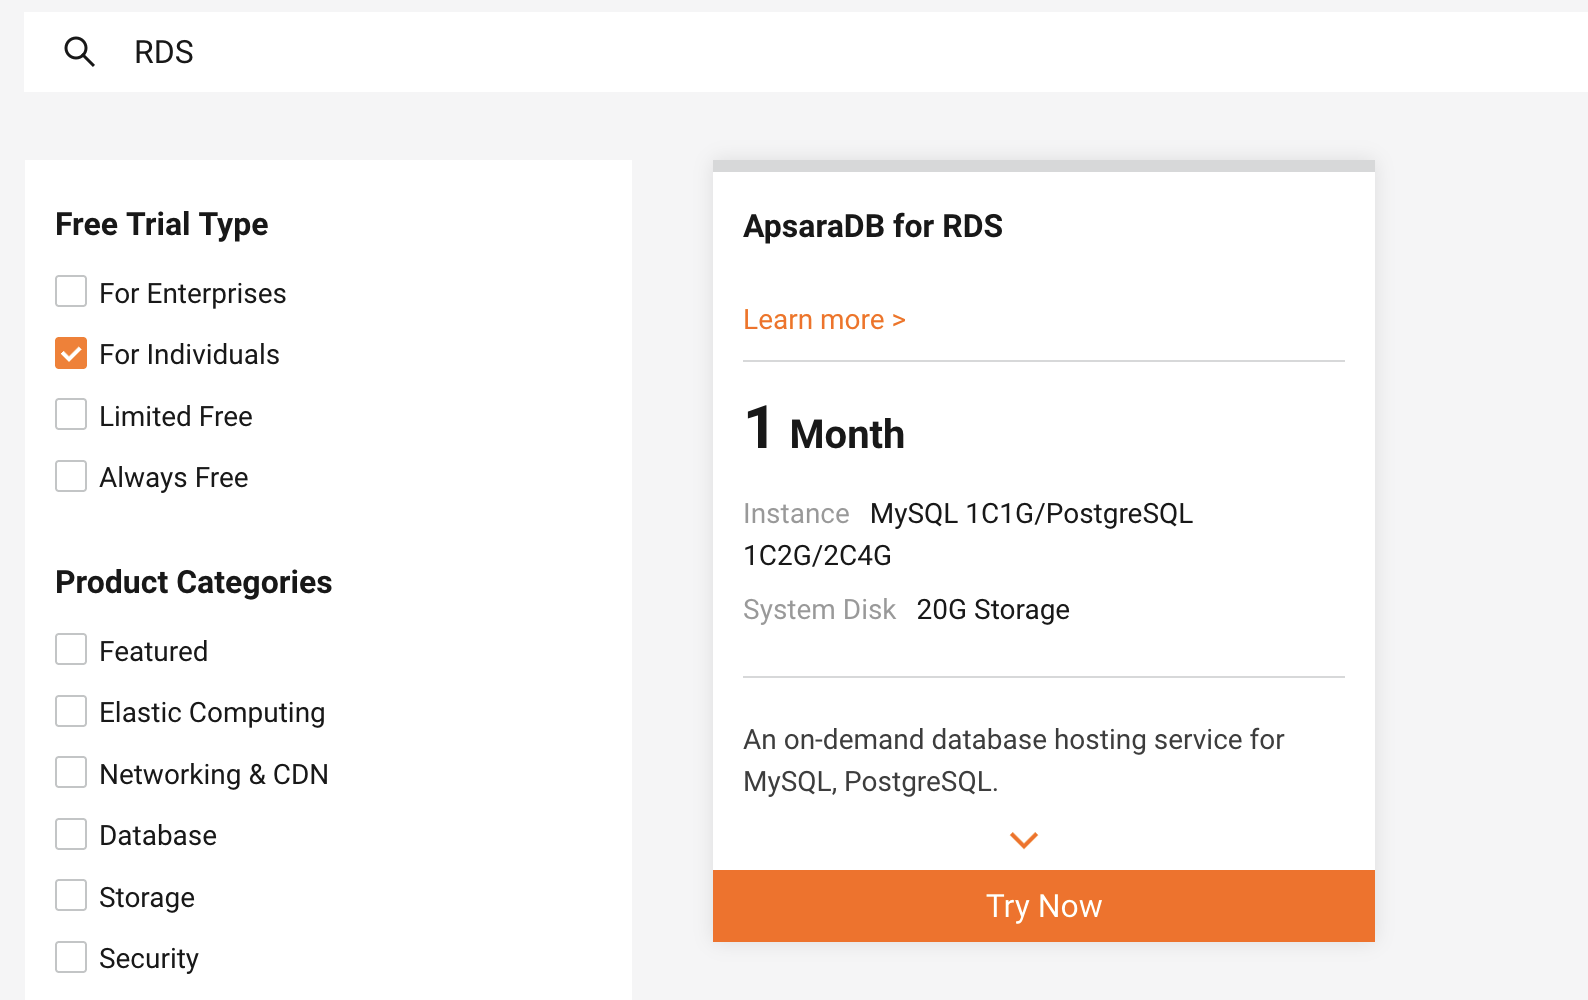Select the Database category checkbox
The height and width of the screenshot is (1000, 1588).
coord(71,834)
